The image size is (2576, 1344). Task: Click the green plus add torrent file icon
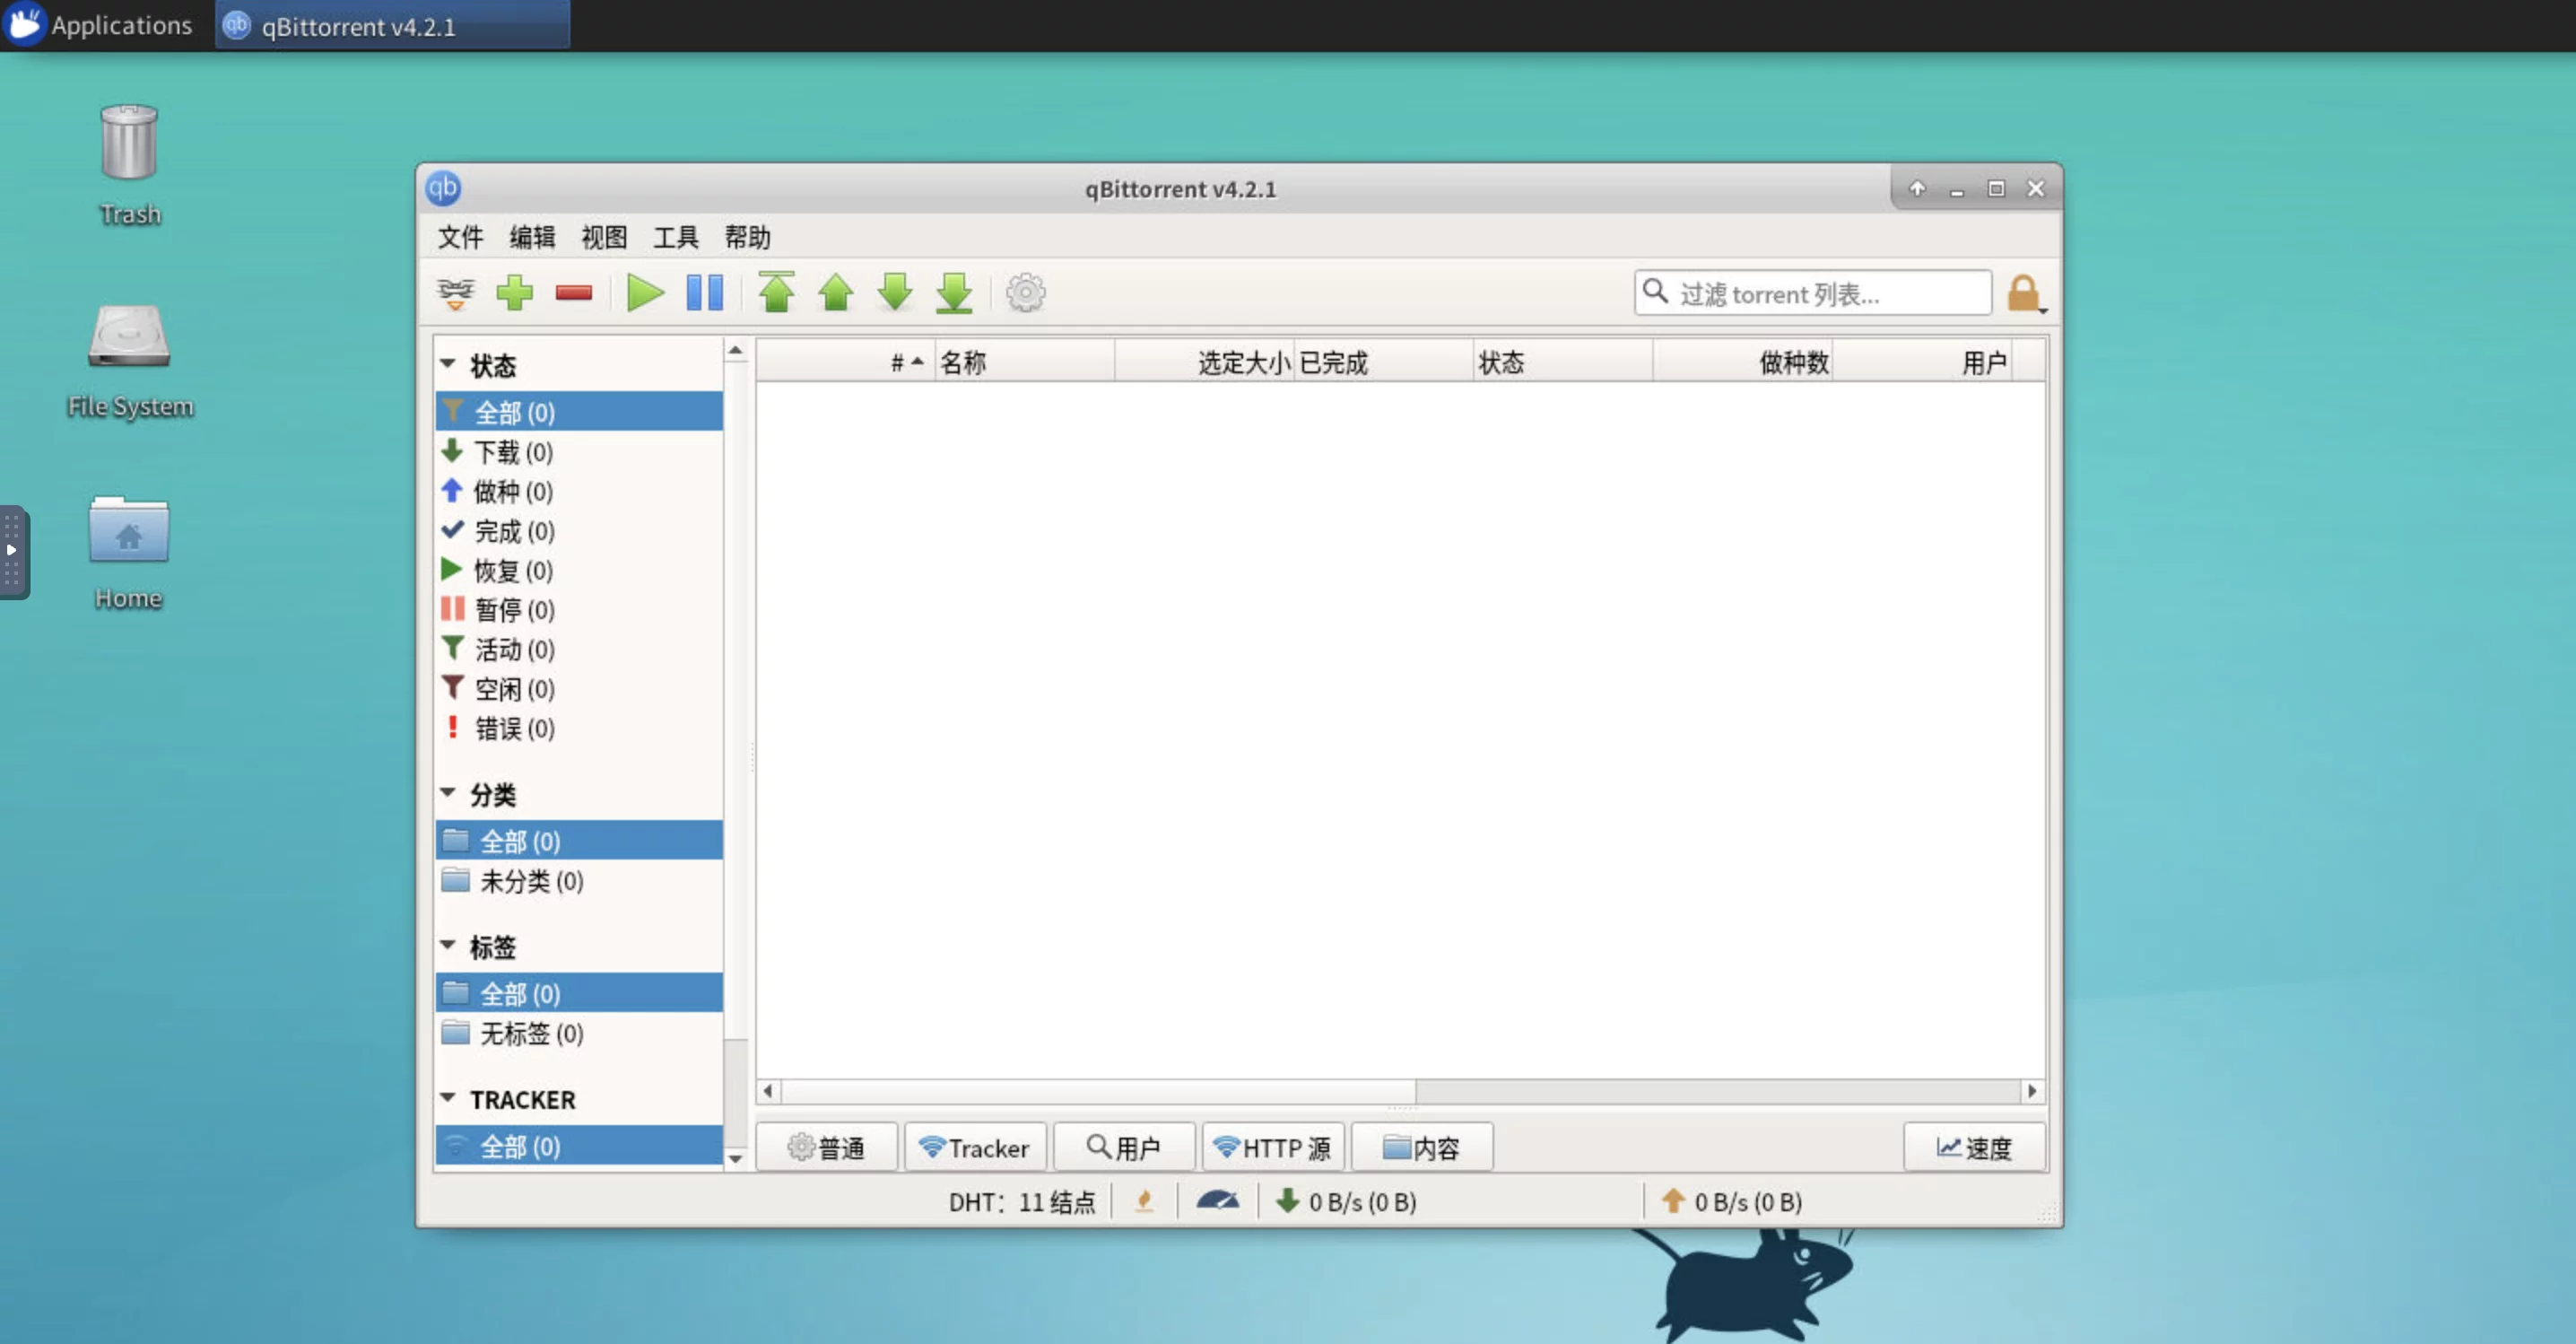[515, 293]
